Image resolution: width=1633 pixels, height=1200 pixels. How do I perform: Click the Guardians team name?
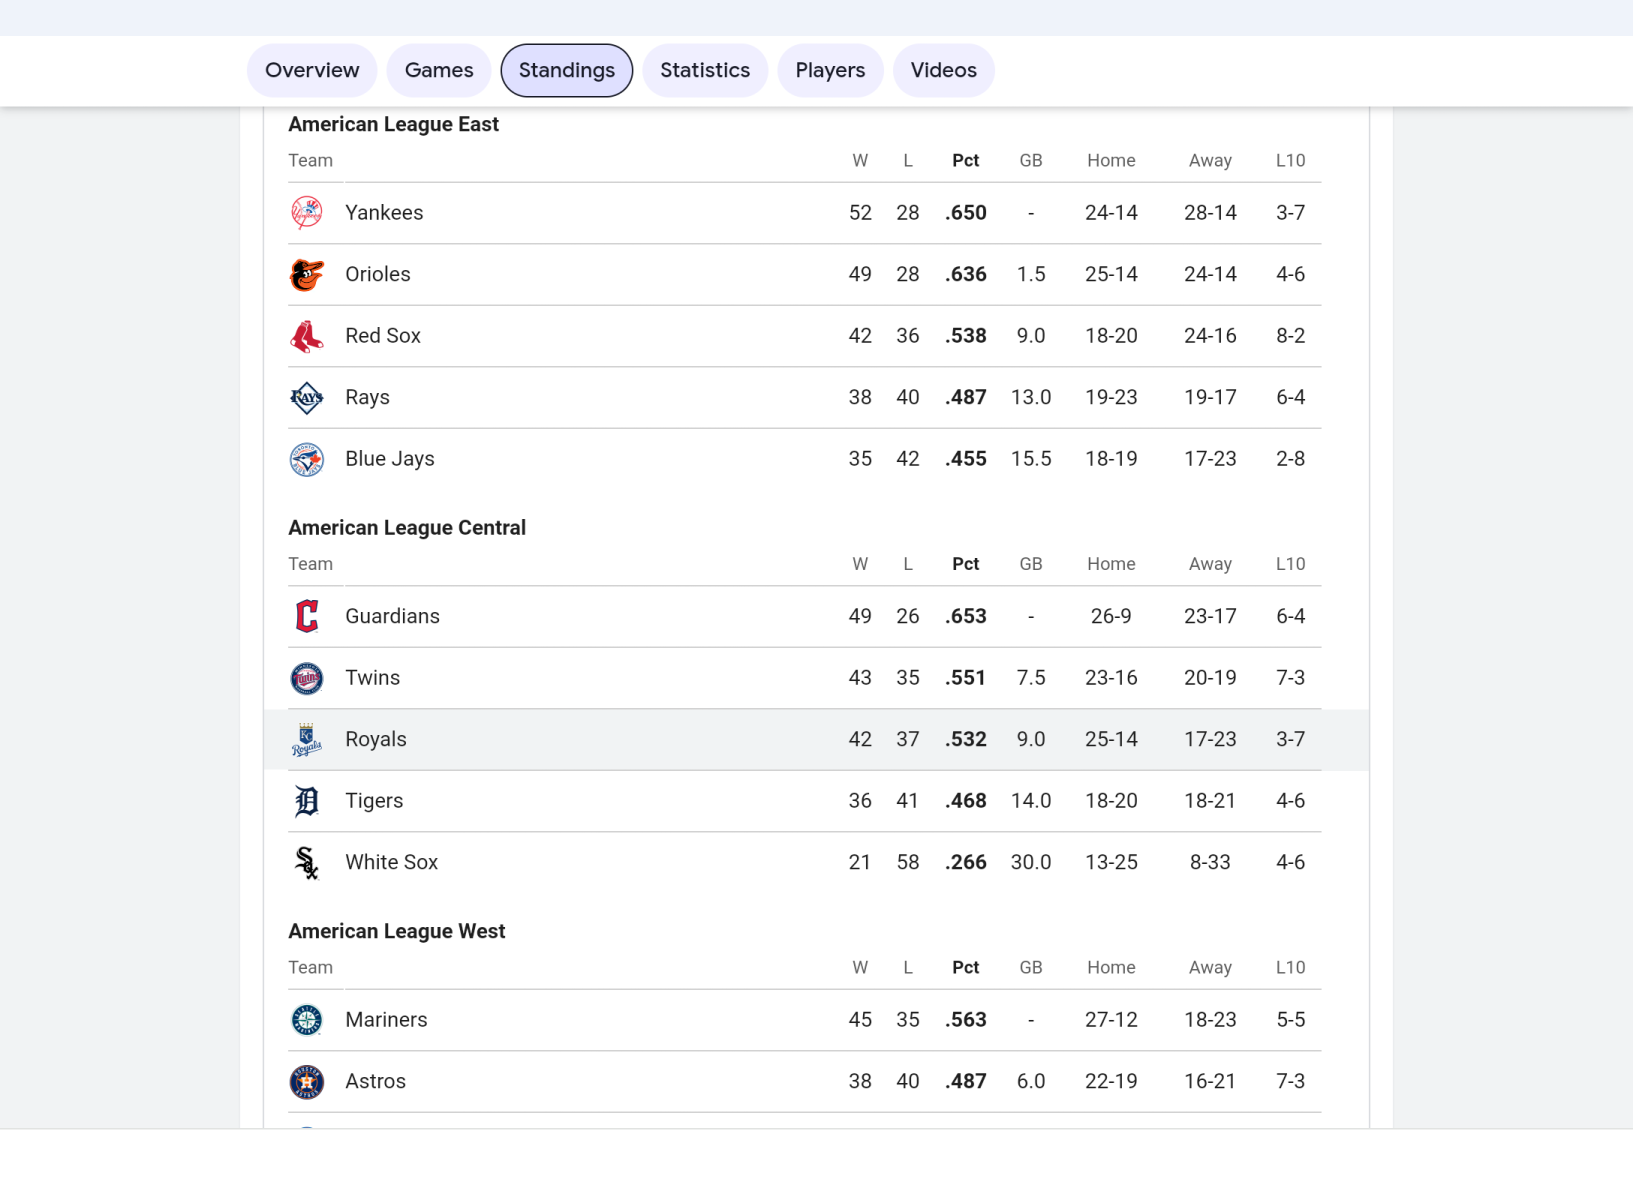[392, 617]
